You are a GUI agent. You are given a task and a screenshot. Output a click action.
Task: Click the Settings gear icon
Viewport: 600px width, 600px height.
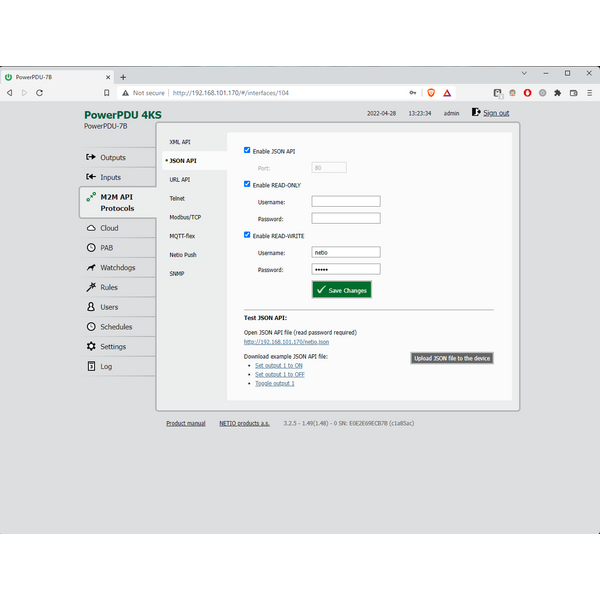91,347
